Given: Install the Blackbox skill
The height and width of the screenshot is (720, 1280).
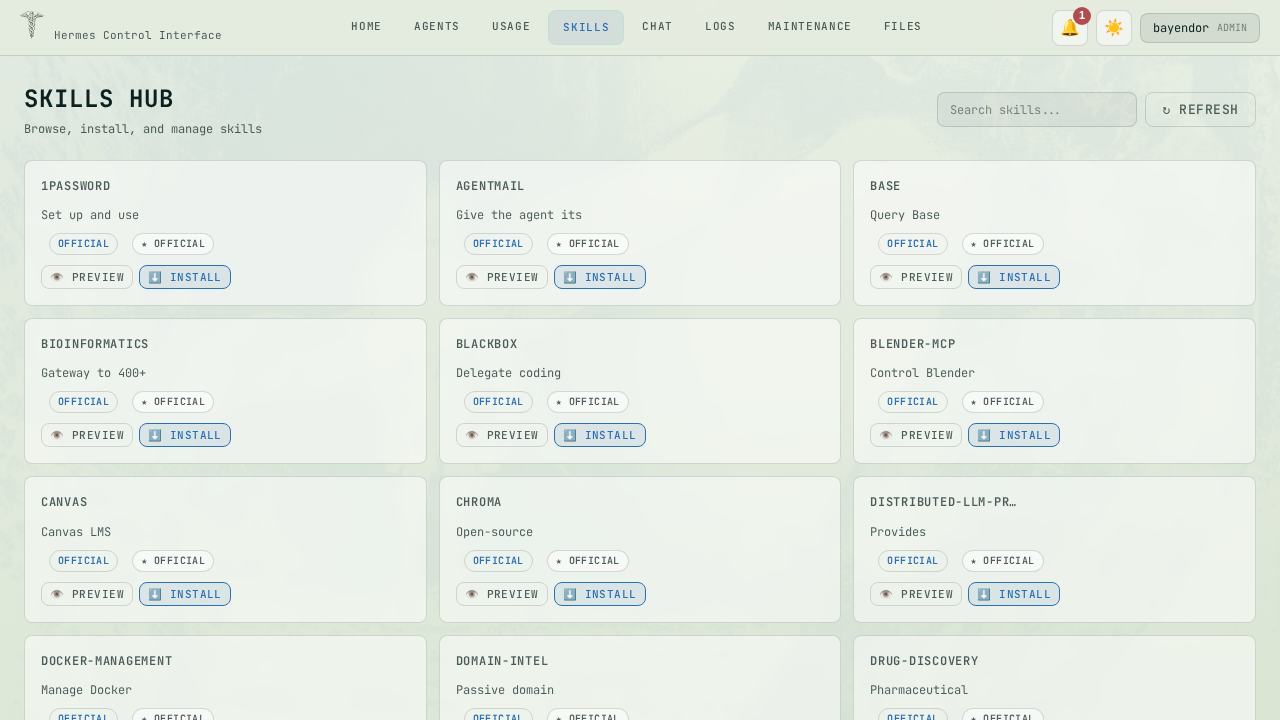Looking at the screenshot, I should pyautogui.click(x=599, y=435).
